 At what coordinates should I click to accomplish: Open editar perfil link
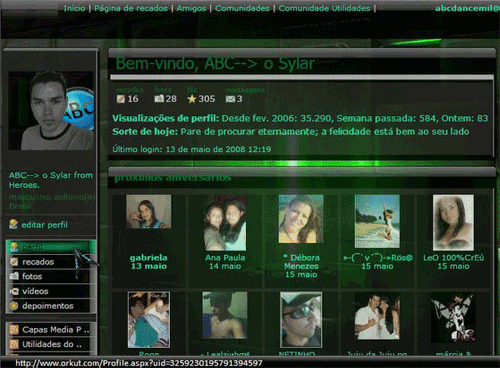point(44,225)
